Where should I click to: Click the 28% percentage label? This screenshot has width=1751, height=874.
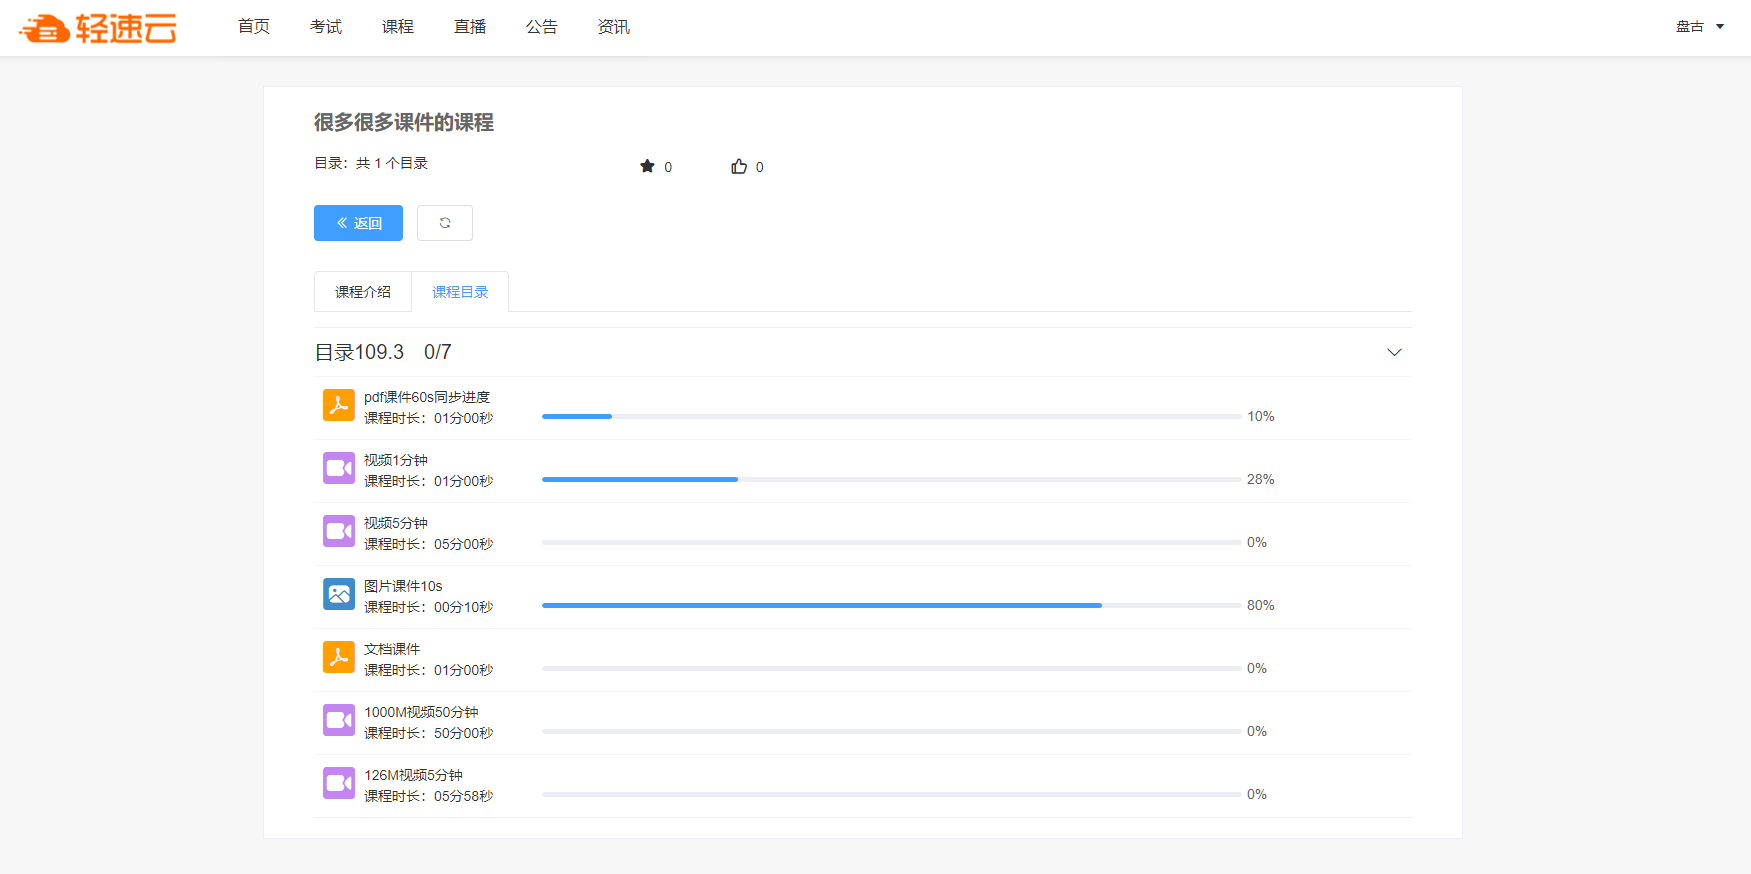1260,479
